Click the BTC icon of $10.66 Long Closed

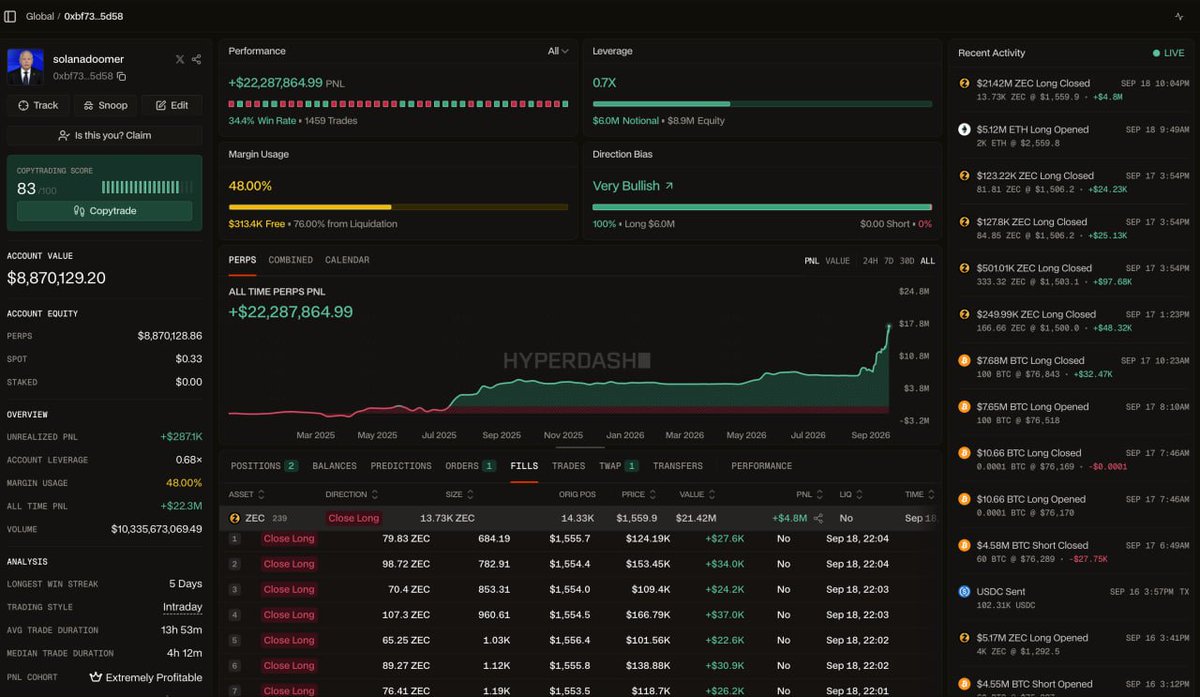[x=965, y=453]
